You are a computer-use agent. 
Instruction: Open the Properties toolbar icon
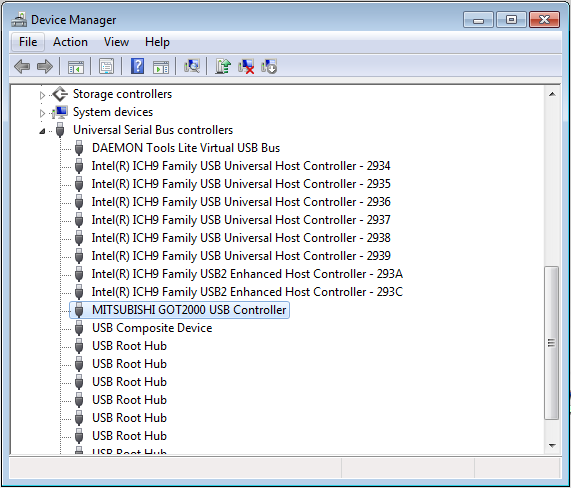point(106,67)
